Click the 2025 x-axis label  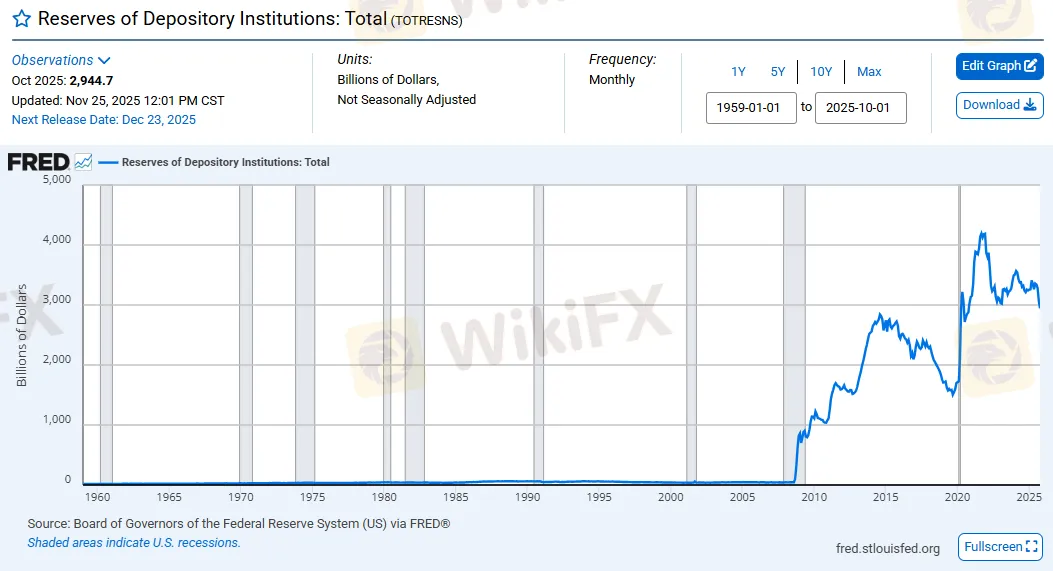coord(1029,497)
